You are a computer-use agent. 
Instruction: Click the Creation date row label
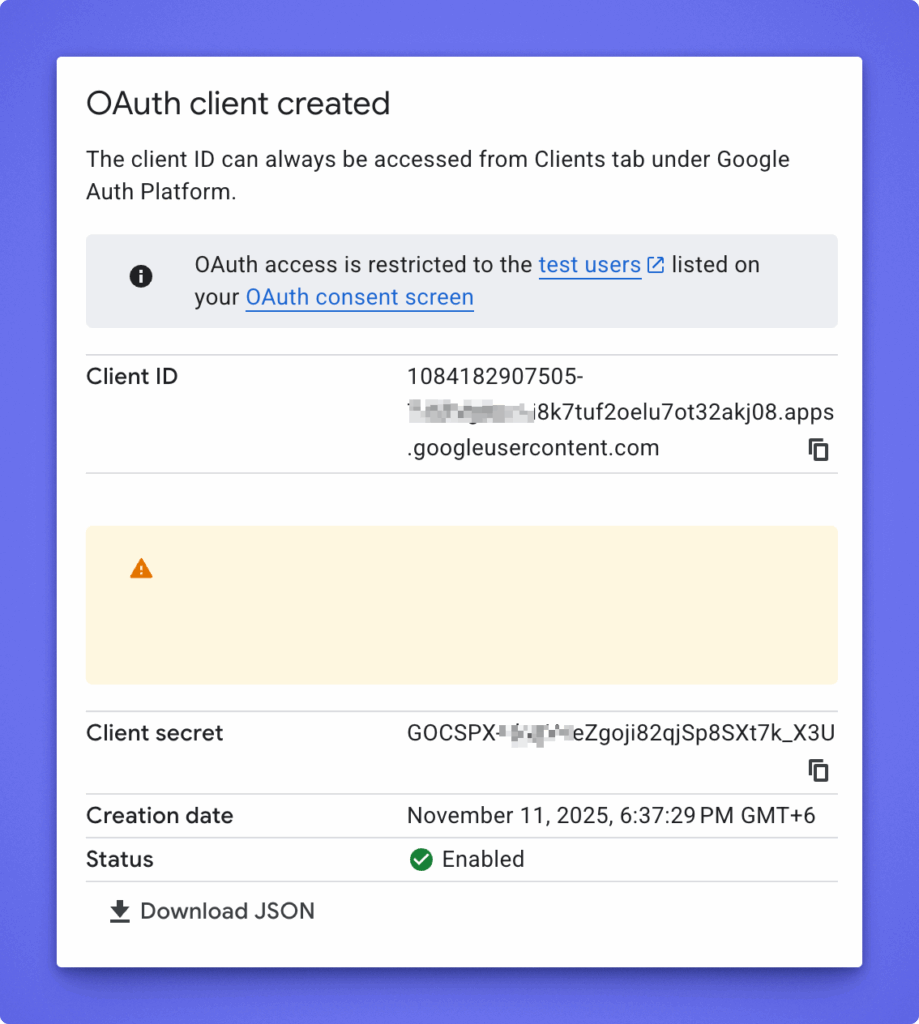click(160, 816)
